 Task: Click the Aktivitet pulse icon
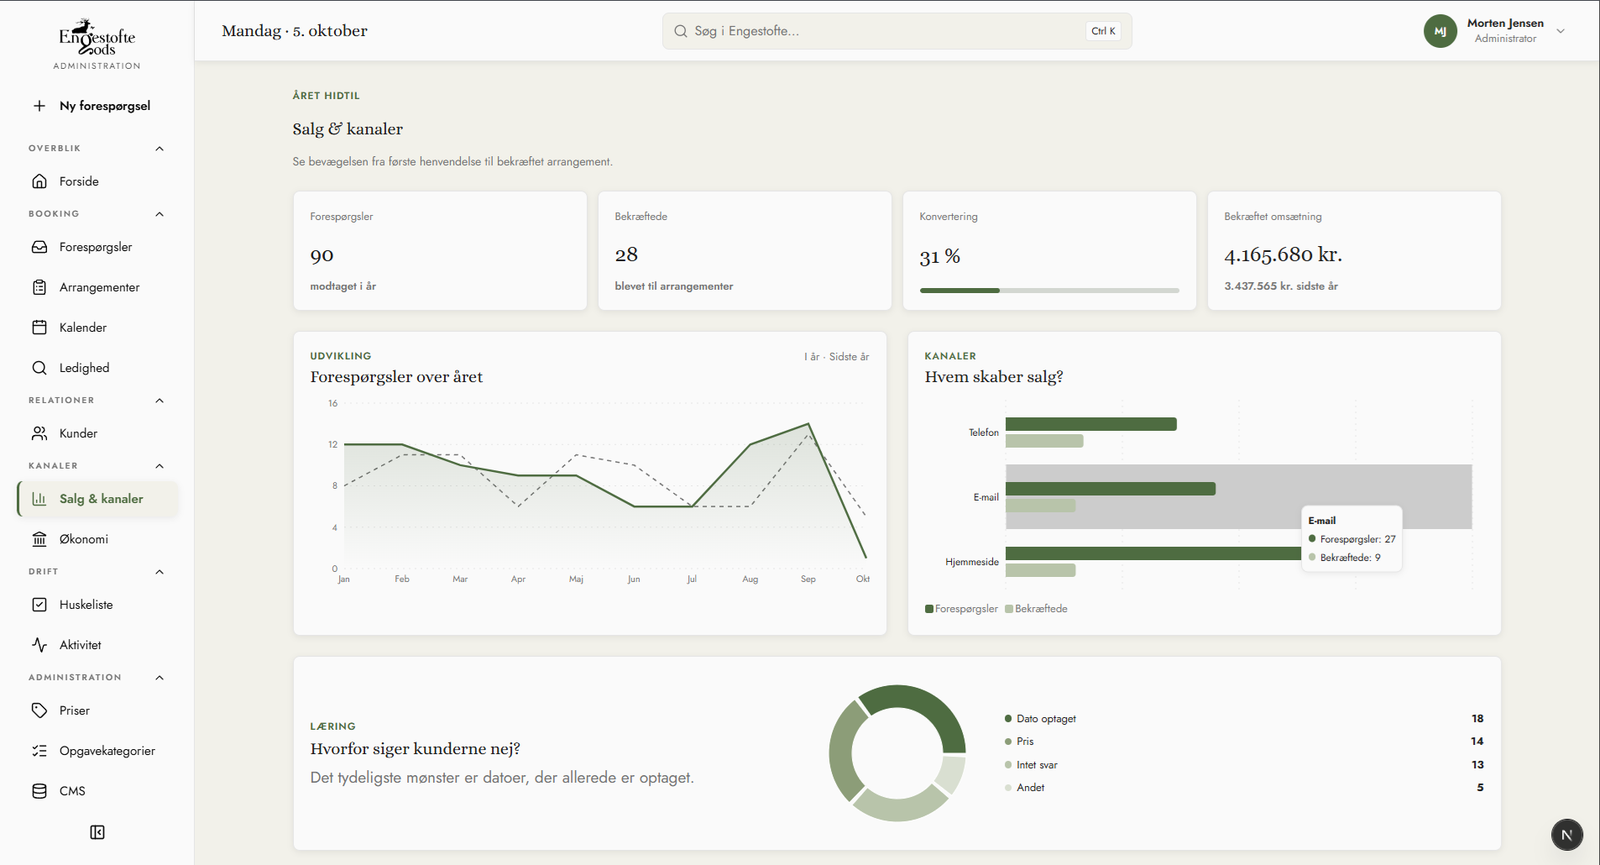[39, 645]
